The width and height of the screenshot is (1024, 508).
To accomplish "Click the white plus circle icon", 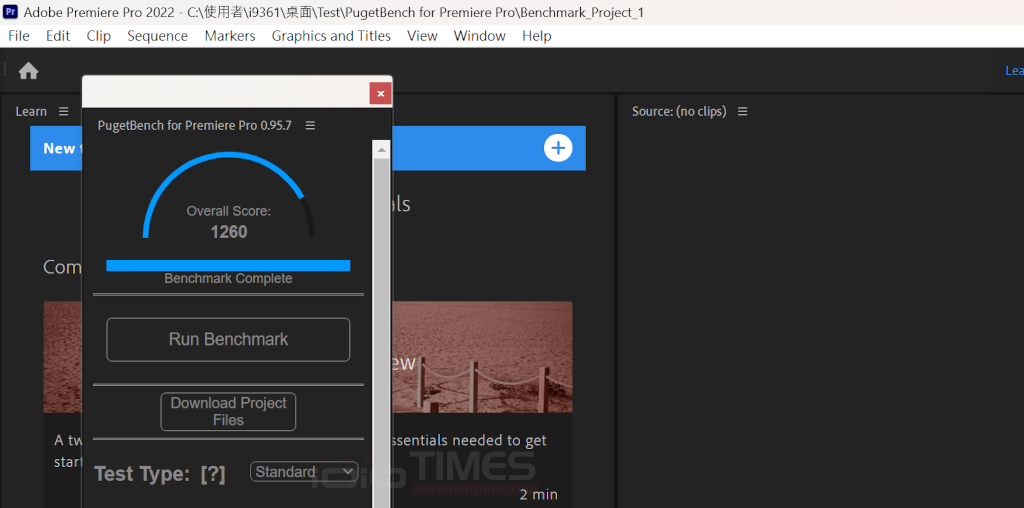I will click(558, 148).
